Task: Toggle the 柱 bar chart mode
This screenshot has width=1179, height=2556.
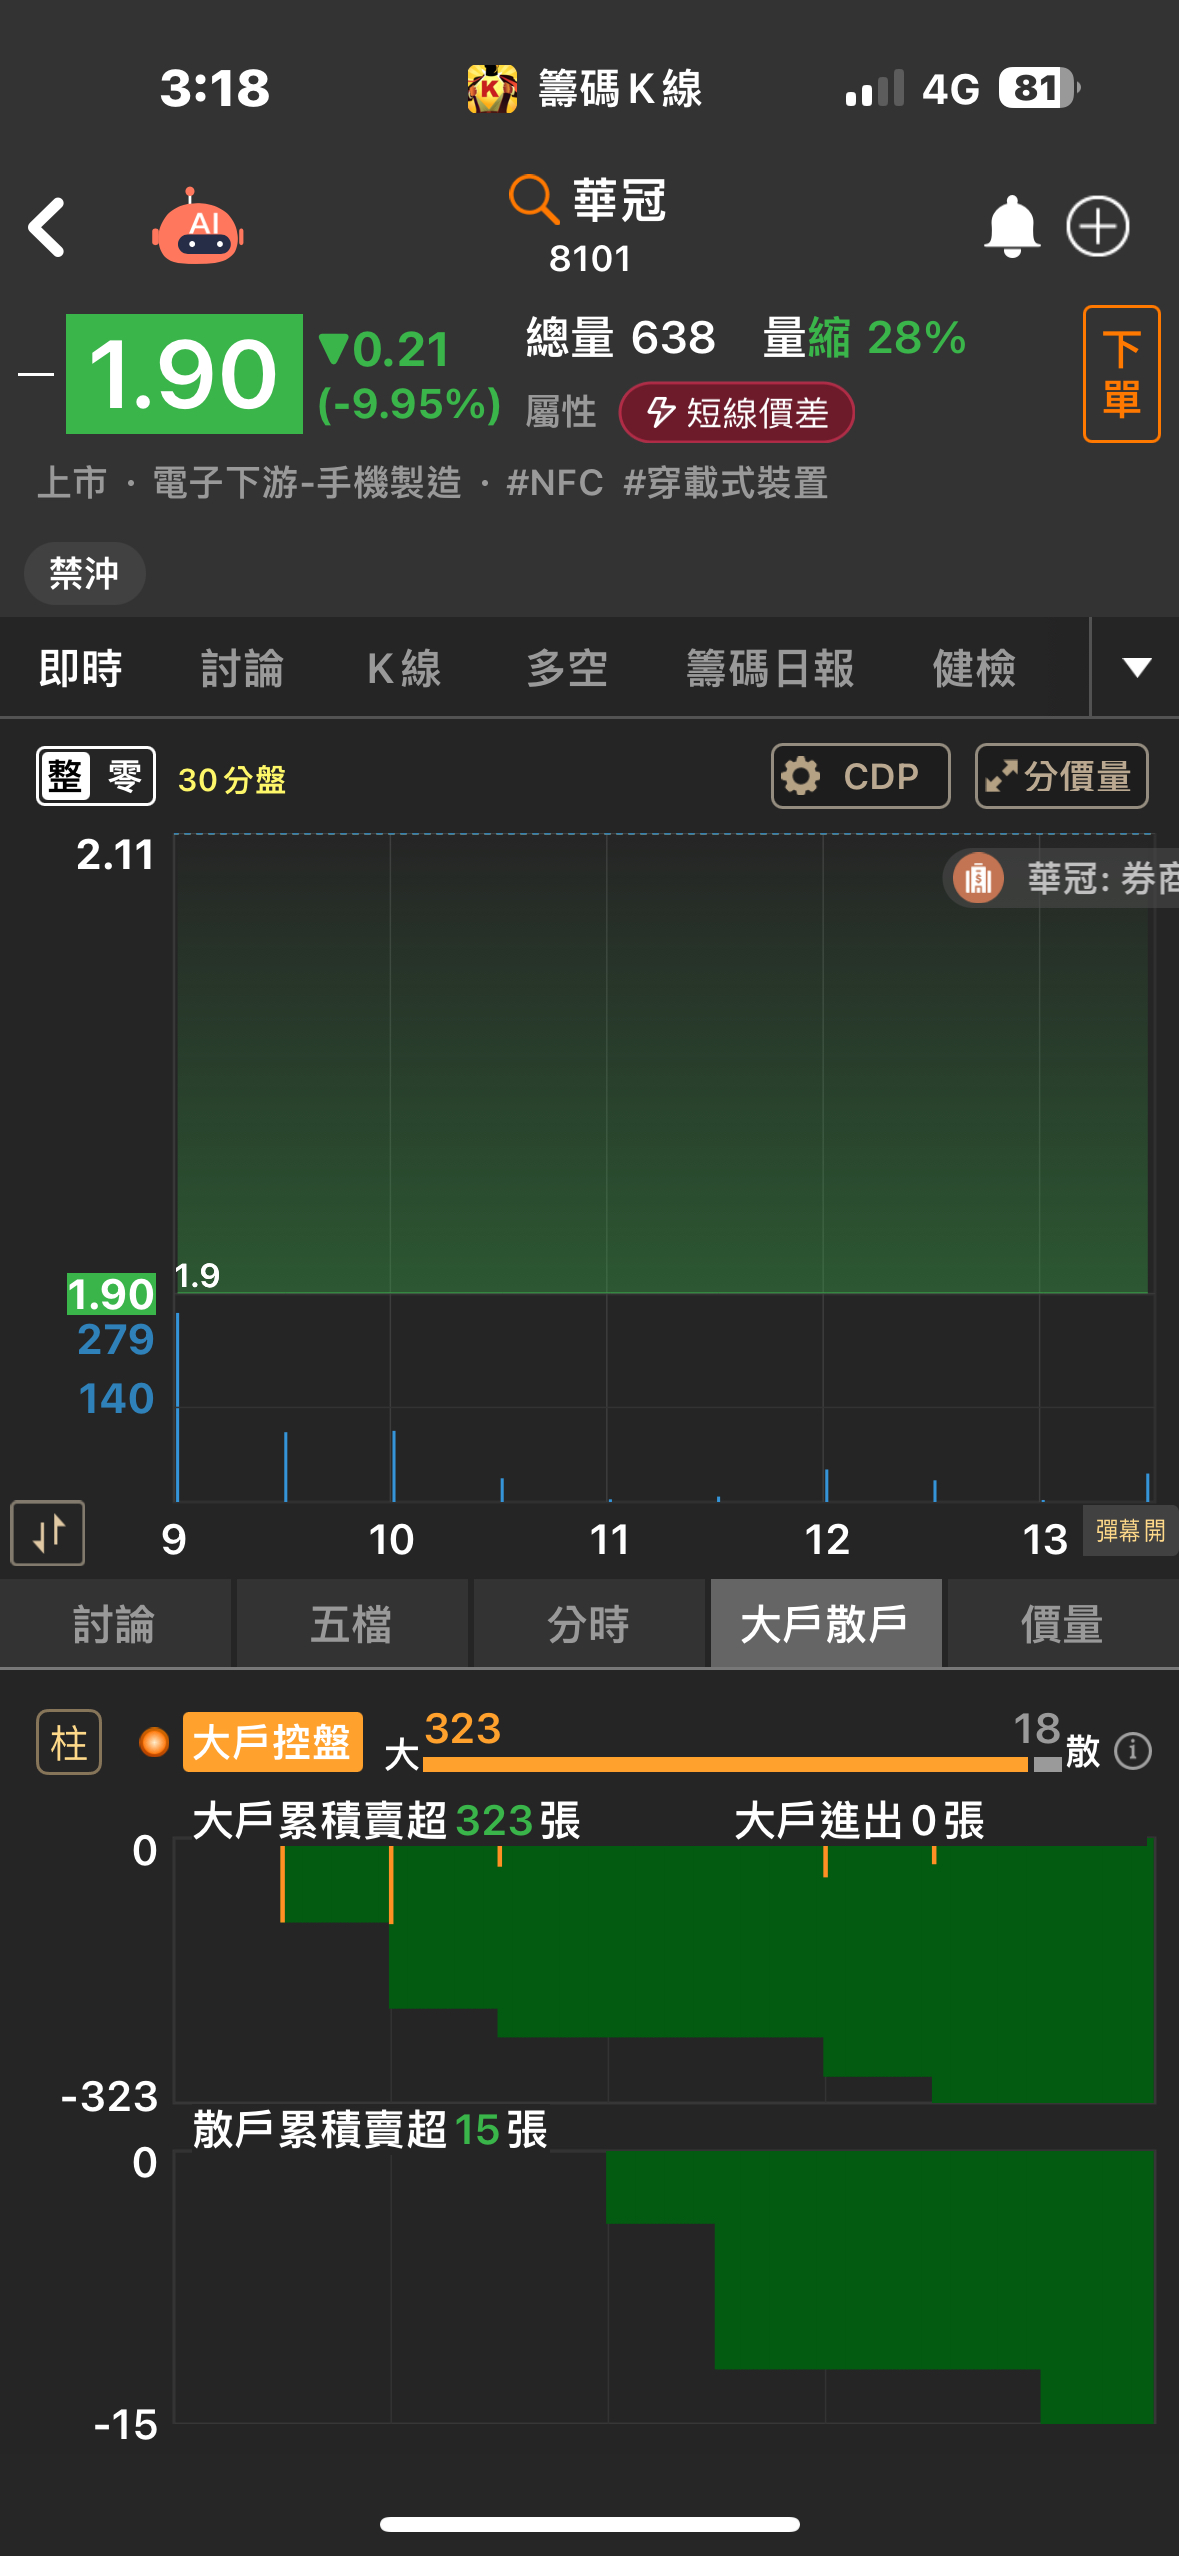Action: (x=69, y=1742)
